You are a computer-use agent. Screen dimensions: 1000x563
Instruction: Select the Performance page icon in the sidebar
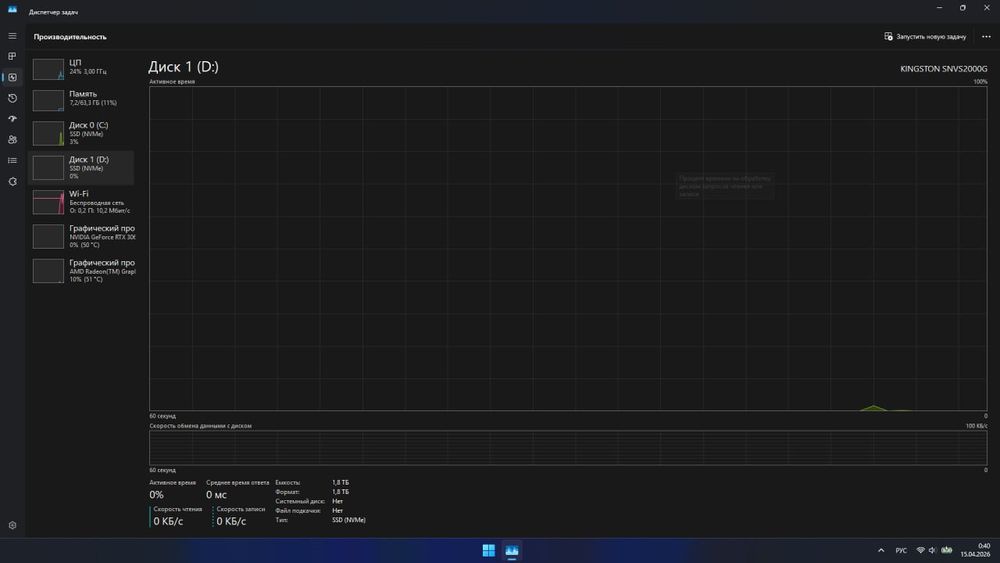click(x=12, y=77)
